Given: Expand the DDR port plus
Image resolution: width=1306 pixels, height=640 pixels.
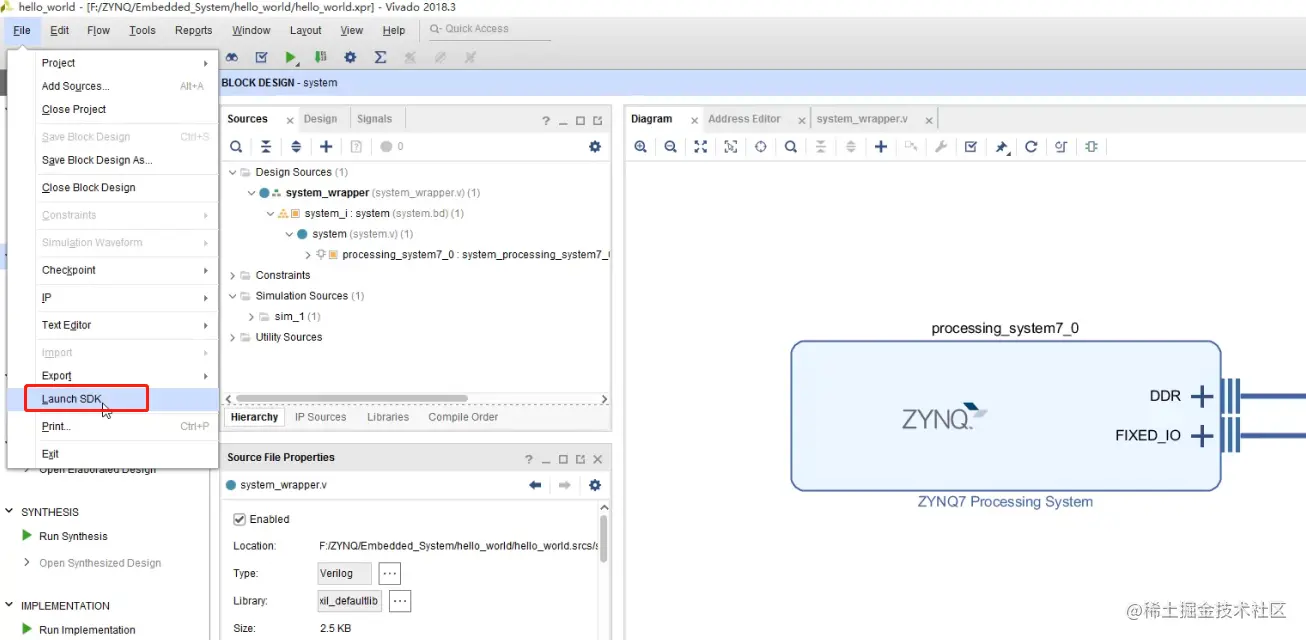Looking at the screenshot, I should click(1202, 397).
